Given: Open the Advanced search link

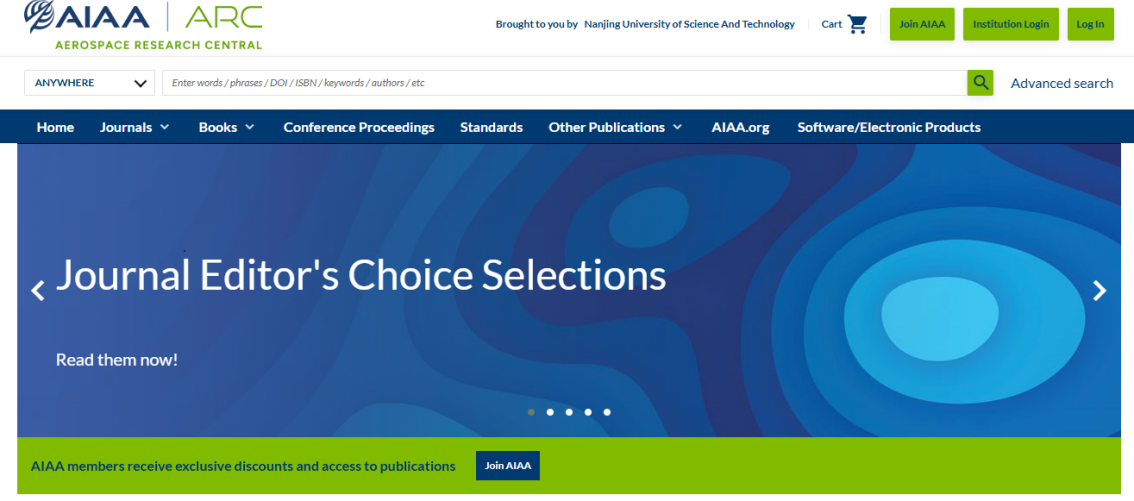Looking at the screenshot, I should (1062, 83).
